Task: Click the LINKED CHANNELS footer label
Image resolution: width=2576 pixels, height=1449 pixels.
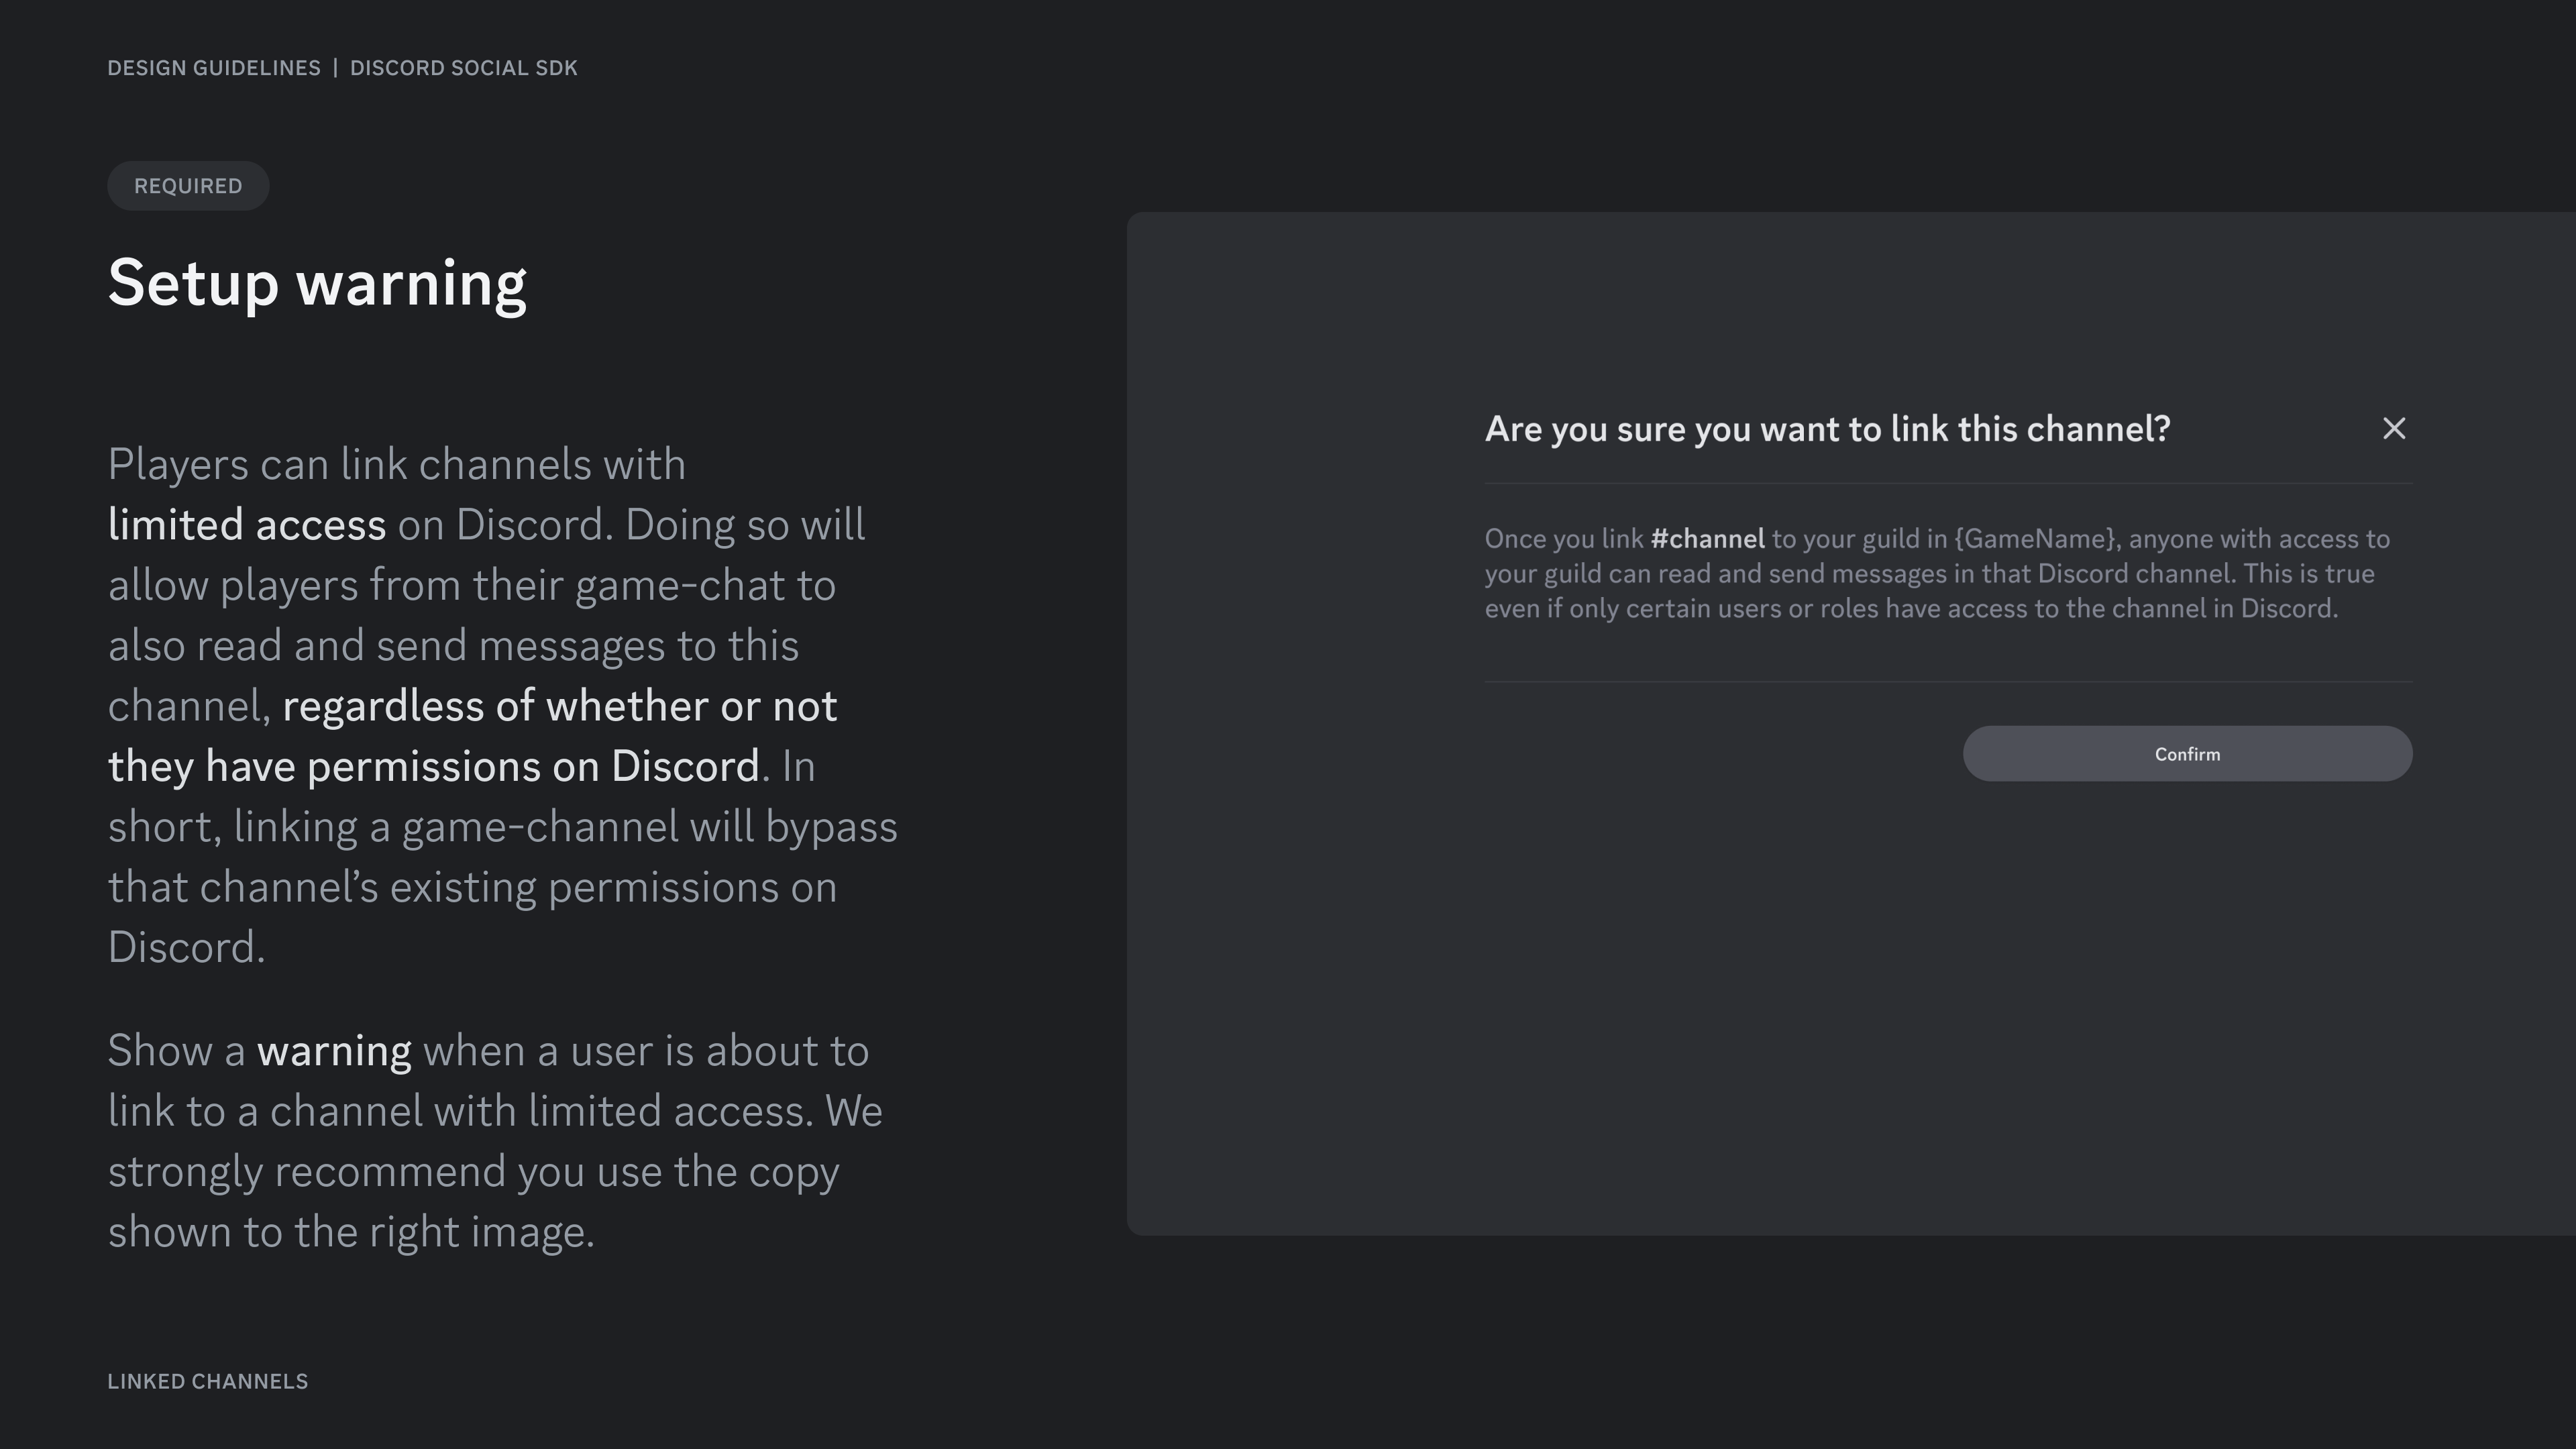Action: (x=208, y=1381)
